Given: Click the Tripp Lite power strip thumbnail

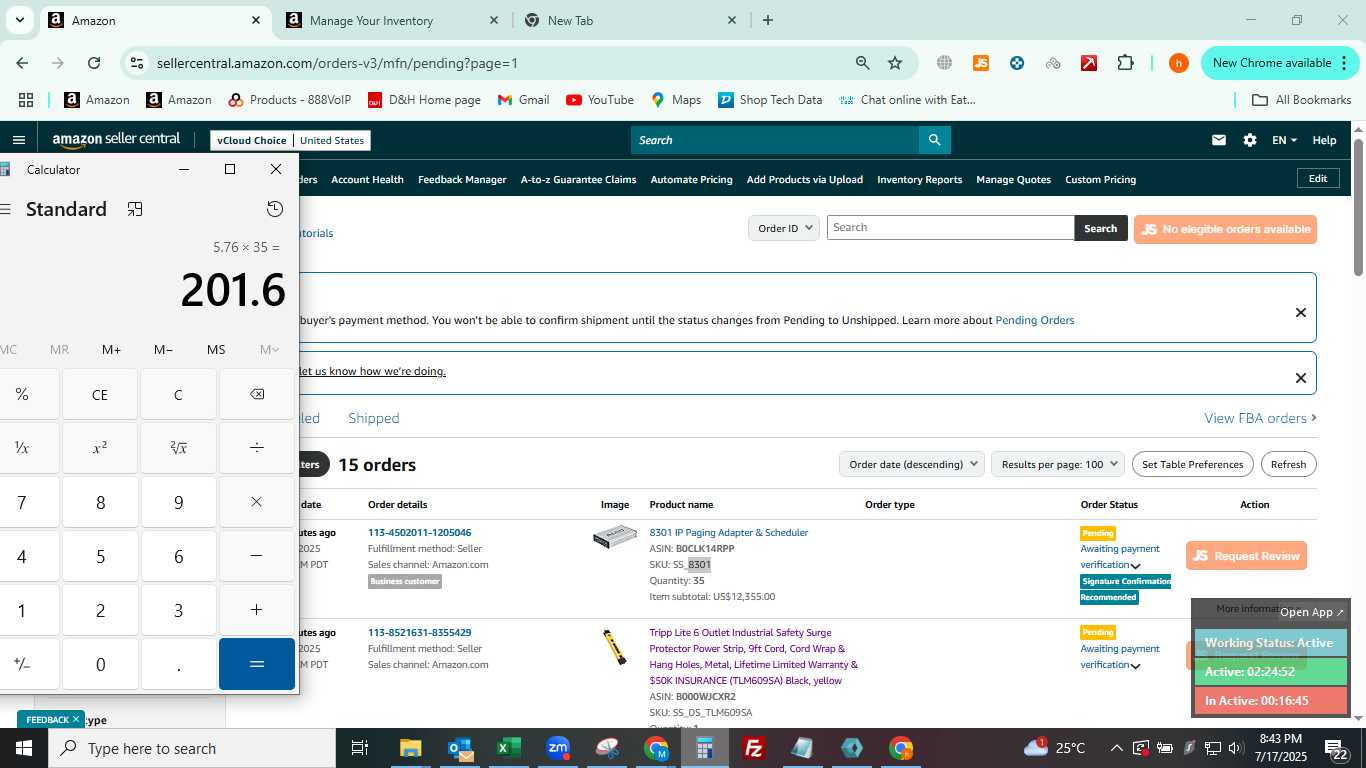Looking at the screenshot, I should [x=614, y=647].
